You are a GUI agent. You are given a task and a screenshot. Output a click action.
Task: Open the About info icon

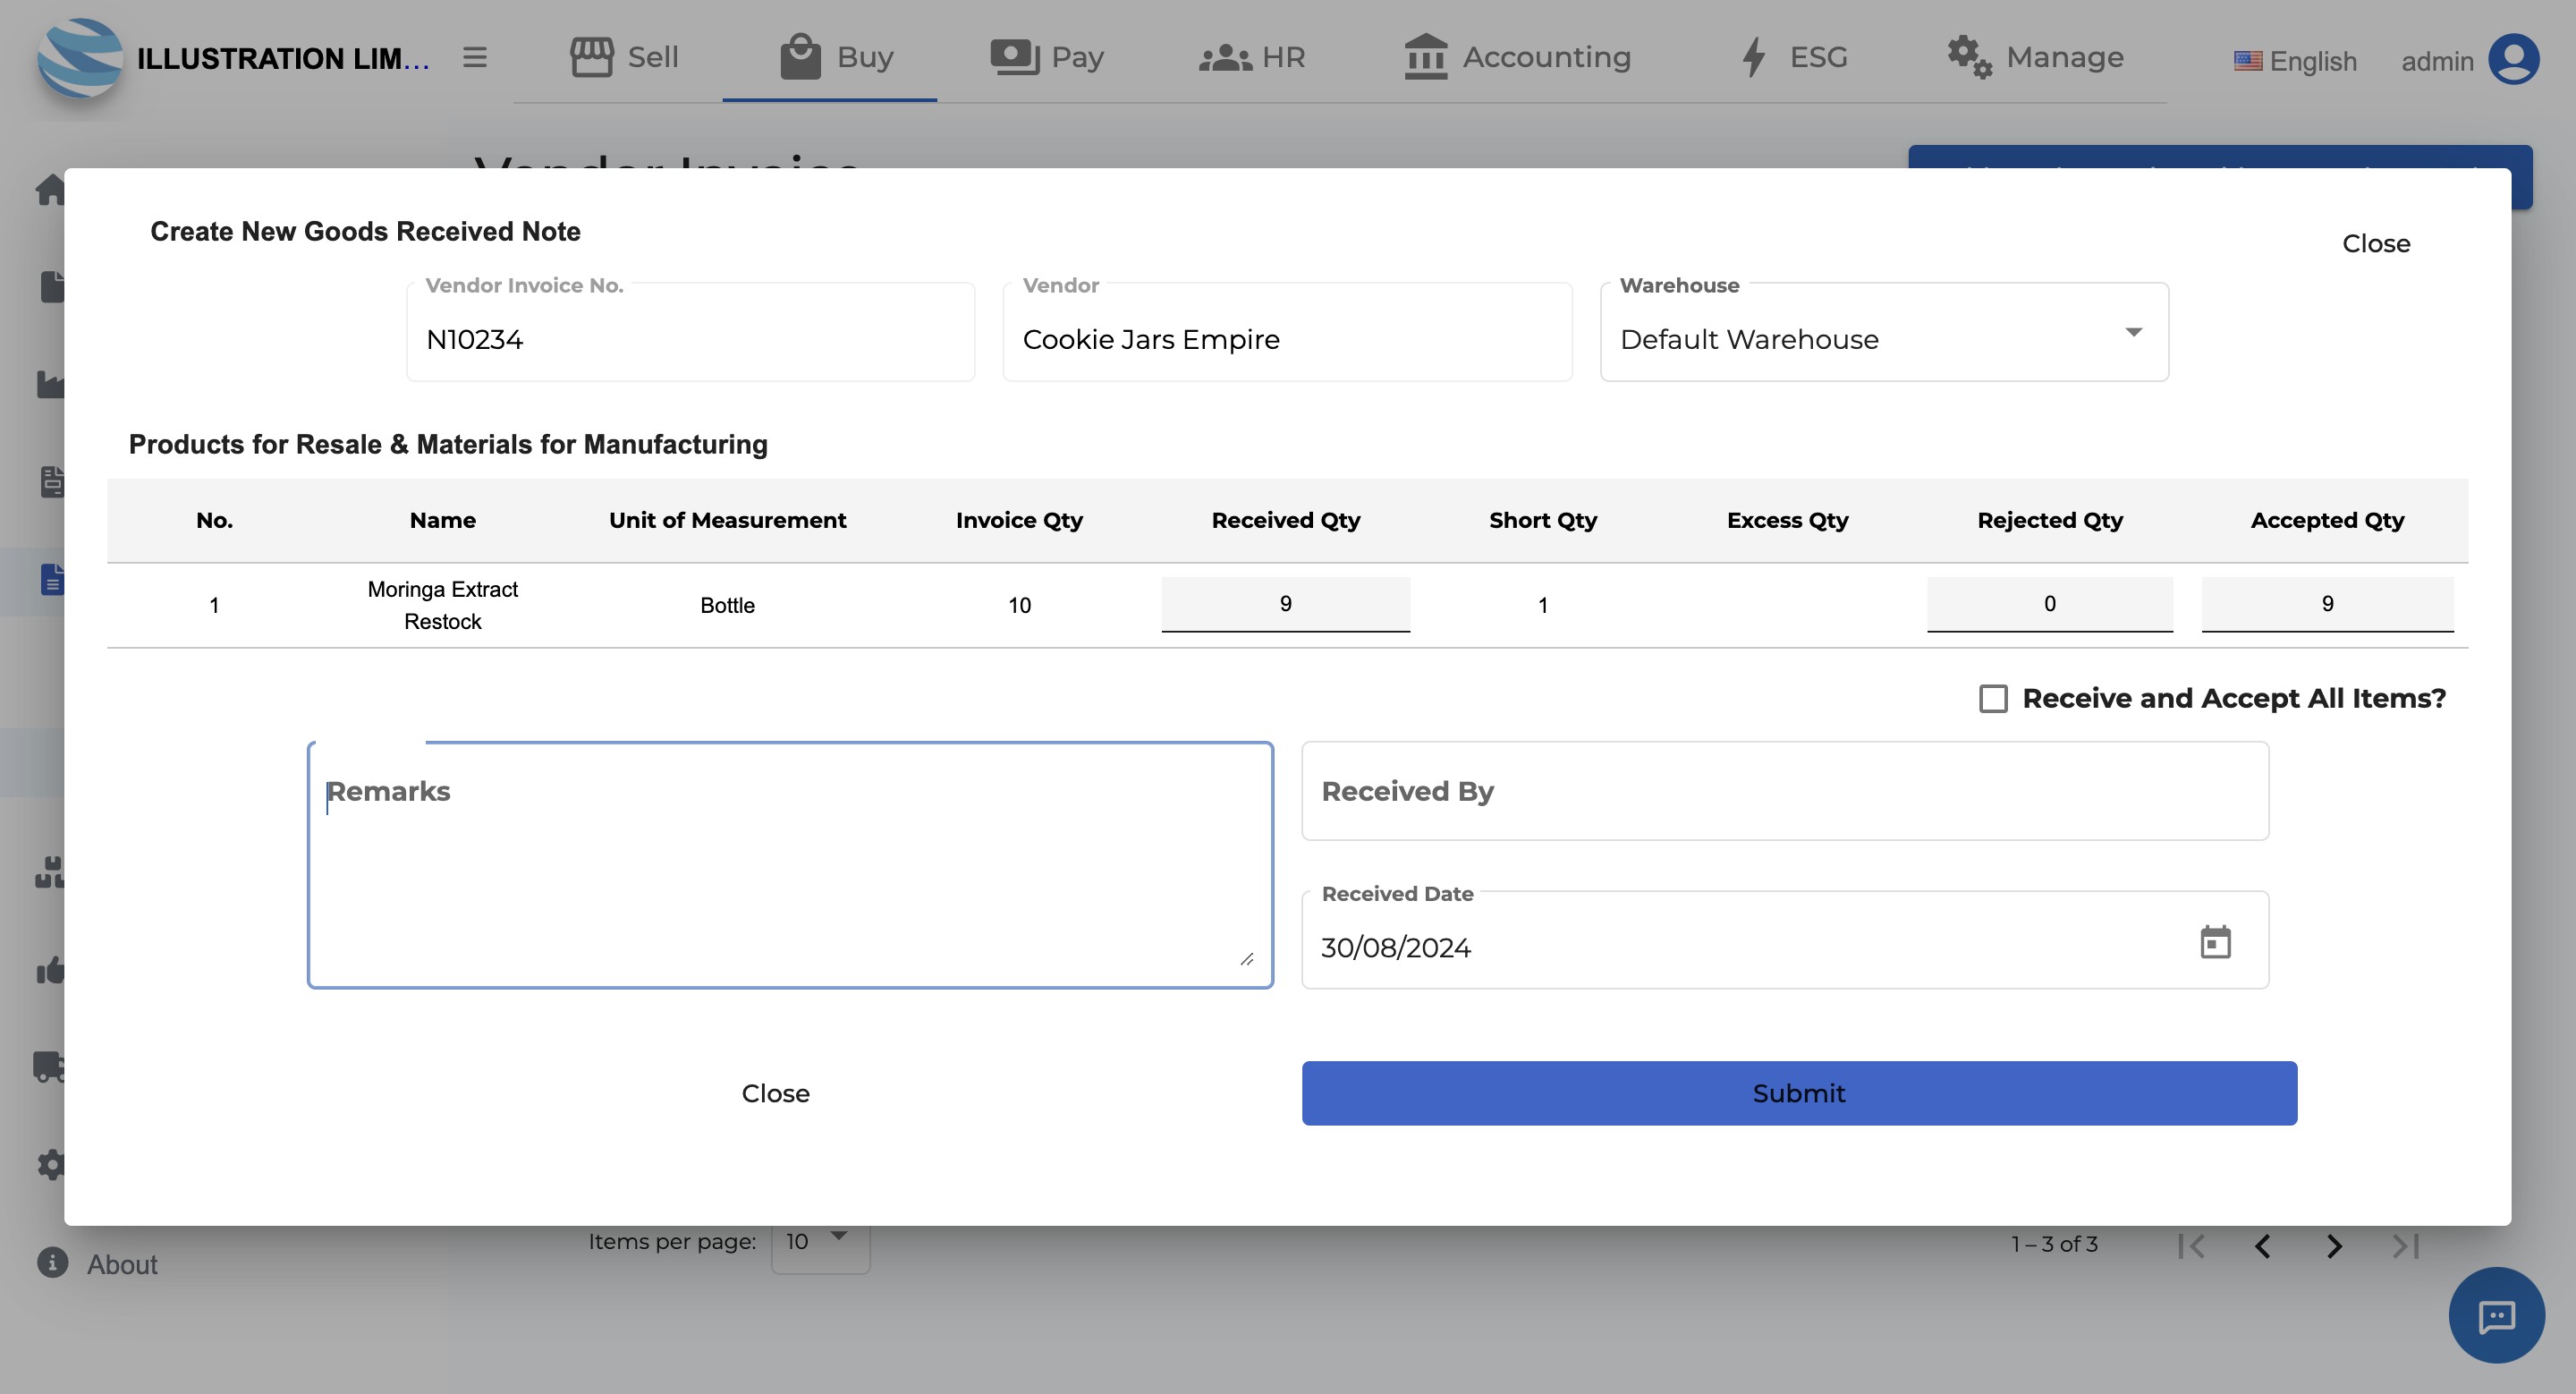click(53, 1263)
